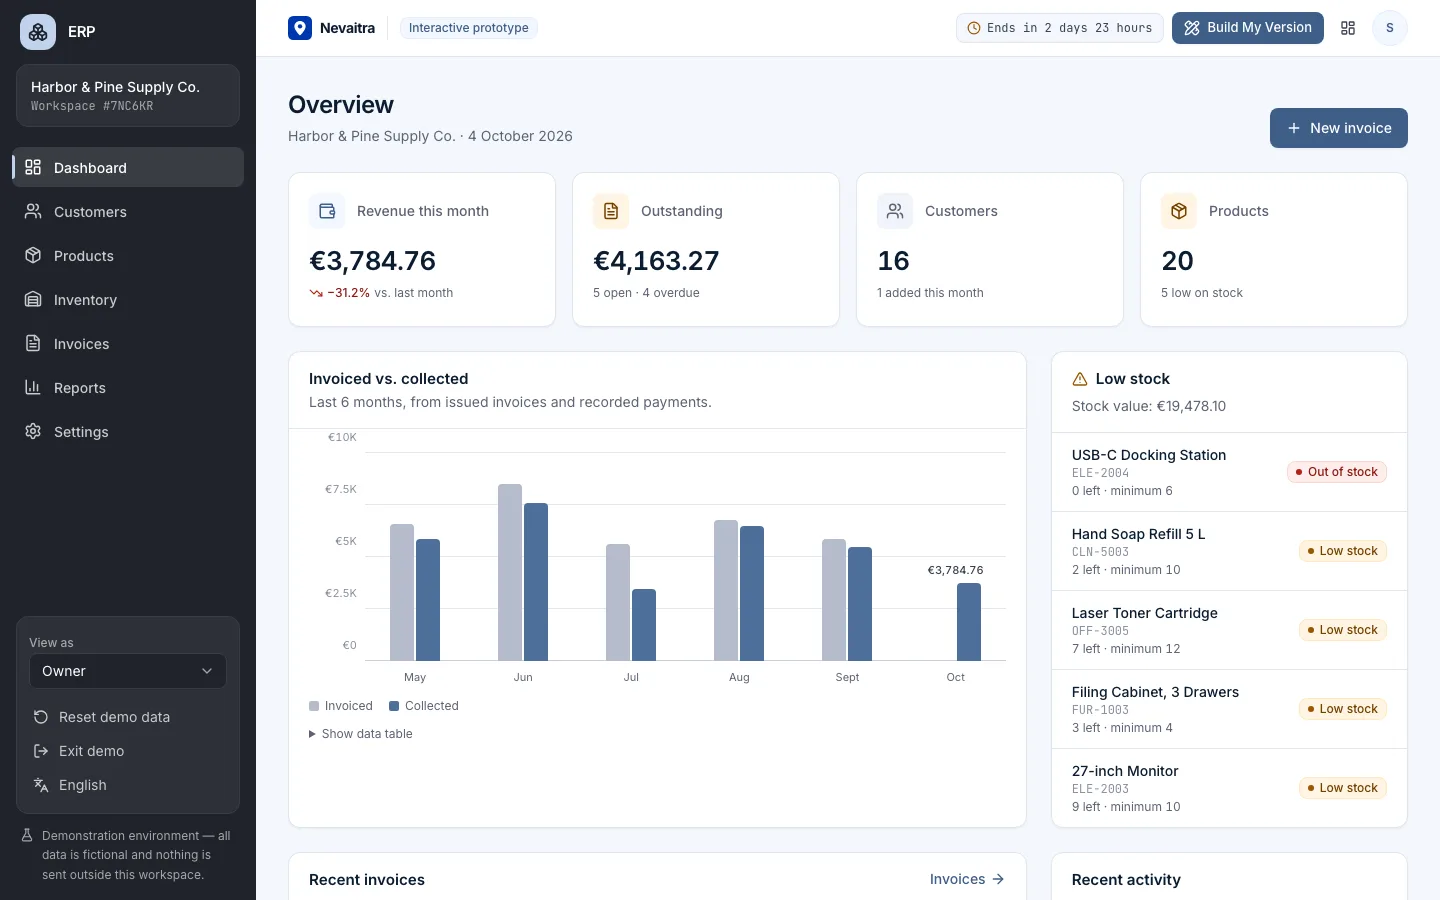This screenshot has width=1440, height=900.
Task: Click the Reports bar chart icon
Action: point(33,387)
